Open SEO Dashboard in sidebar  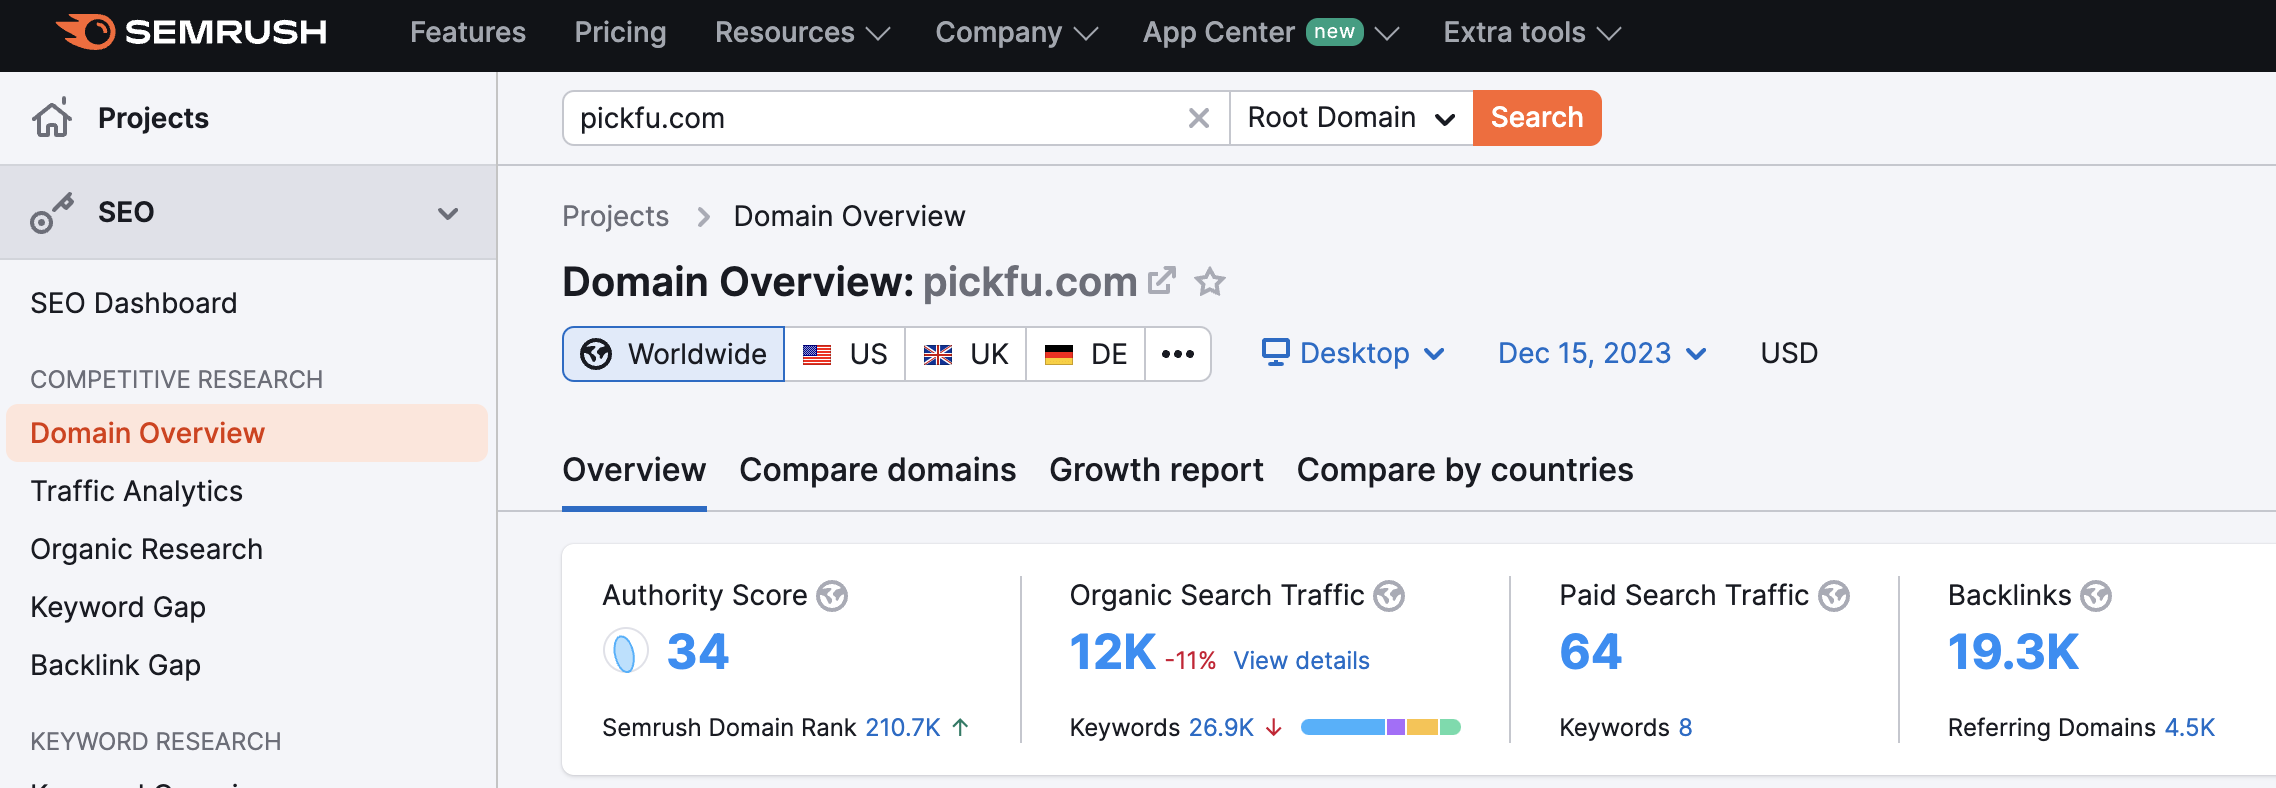click(x=134, y=303)
